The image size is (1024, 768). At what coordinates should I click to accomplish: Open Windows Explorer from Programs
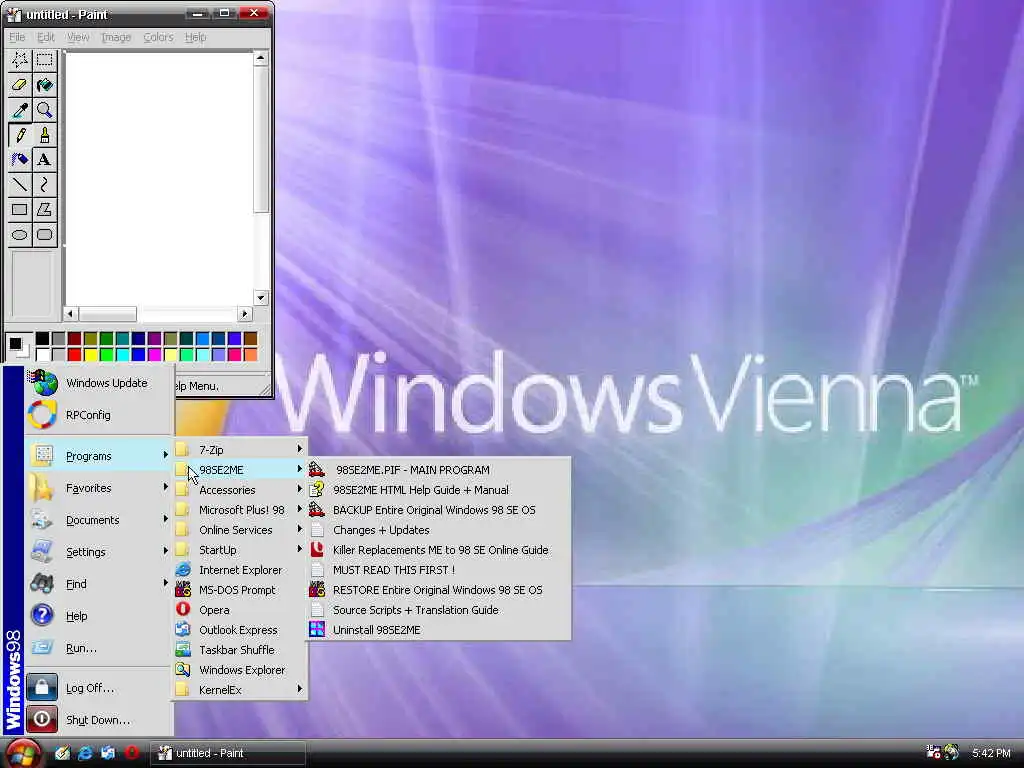(240, 670)
